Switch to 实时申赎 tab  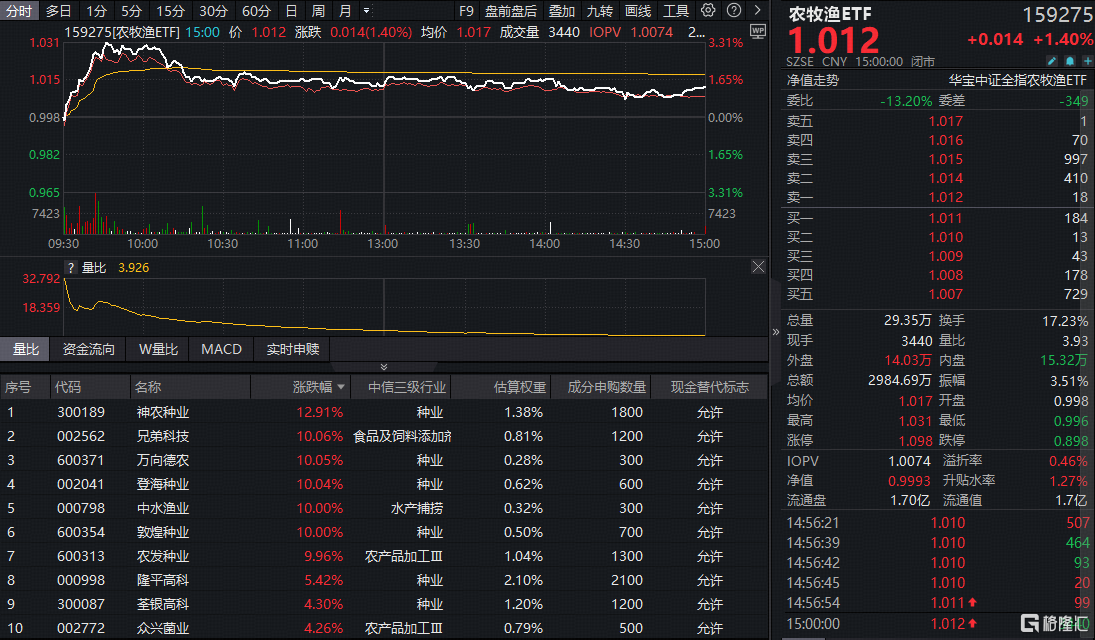pyautogui.click(x=293, y=349)
